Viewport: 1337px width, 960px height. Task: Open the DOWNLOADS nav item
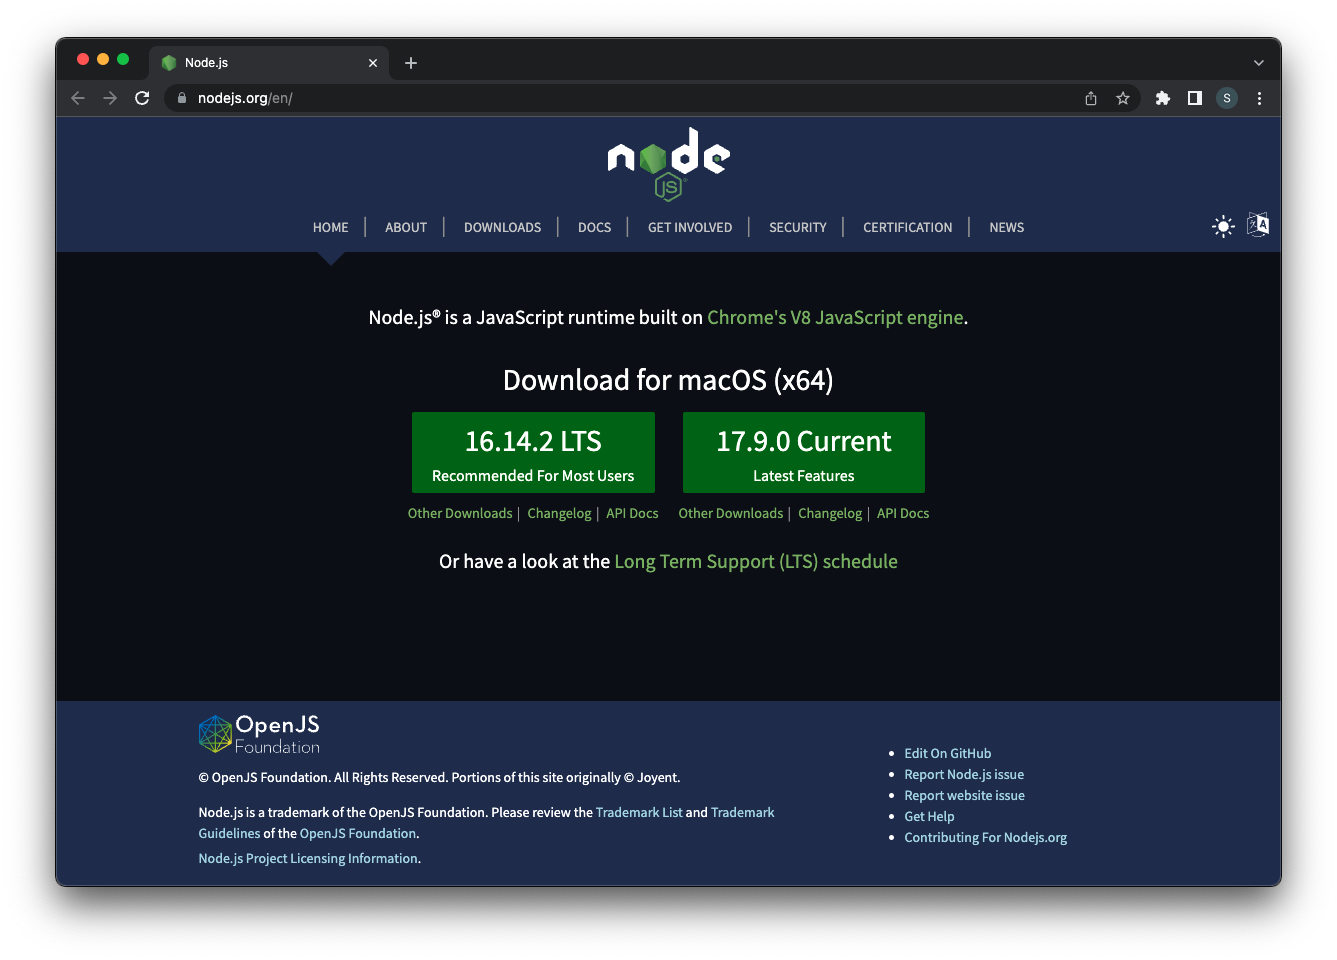[x=502, y=228]
